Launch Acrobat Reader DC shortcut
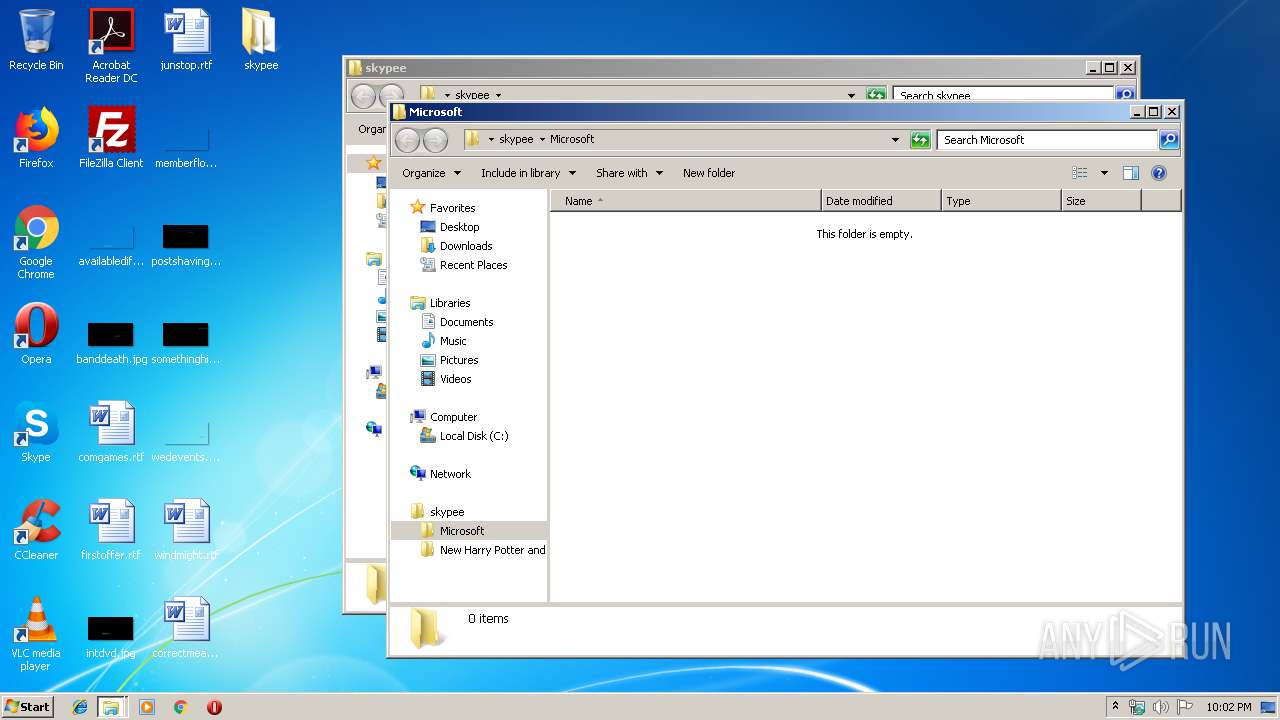1280x720 pixels. click(111, 45)
